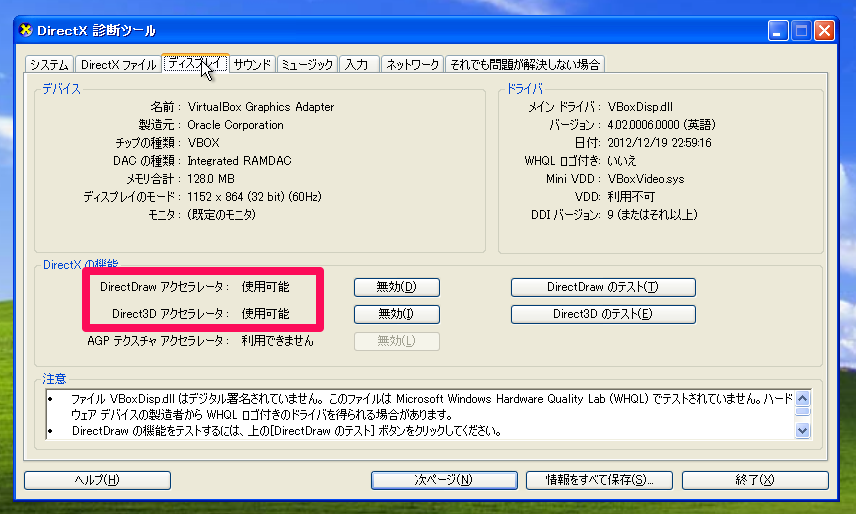The width and height of the screenshot is (856, 514).
Task: Open the ミュージック tab
Action: [x=307, y=65]
